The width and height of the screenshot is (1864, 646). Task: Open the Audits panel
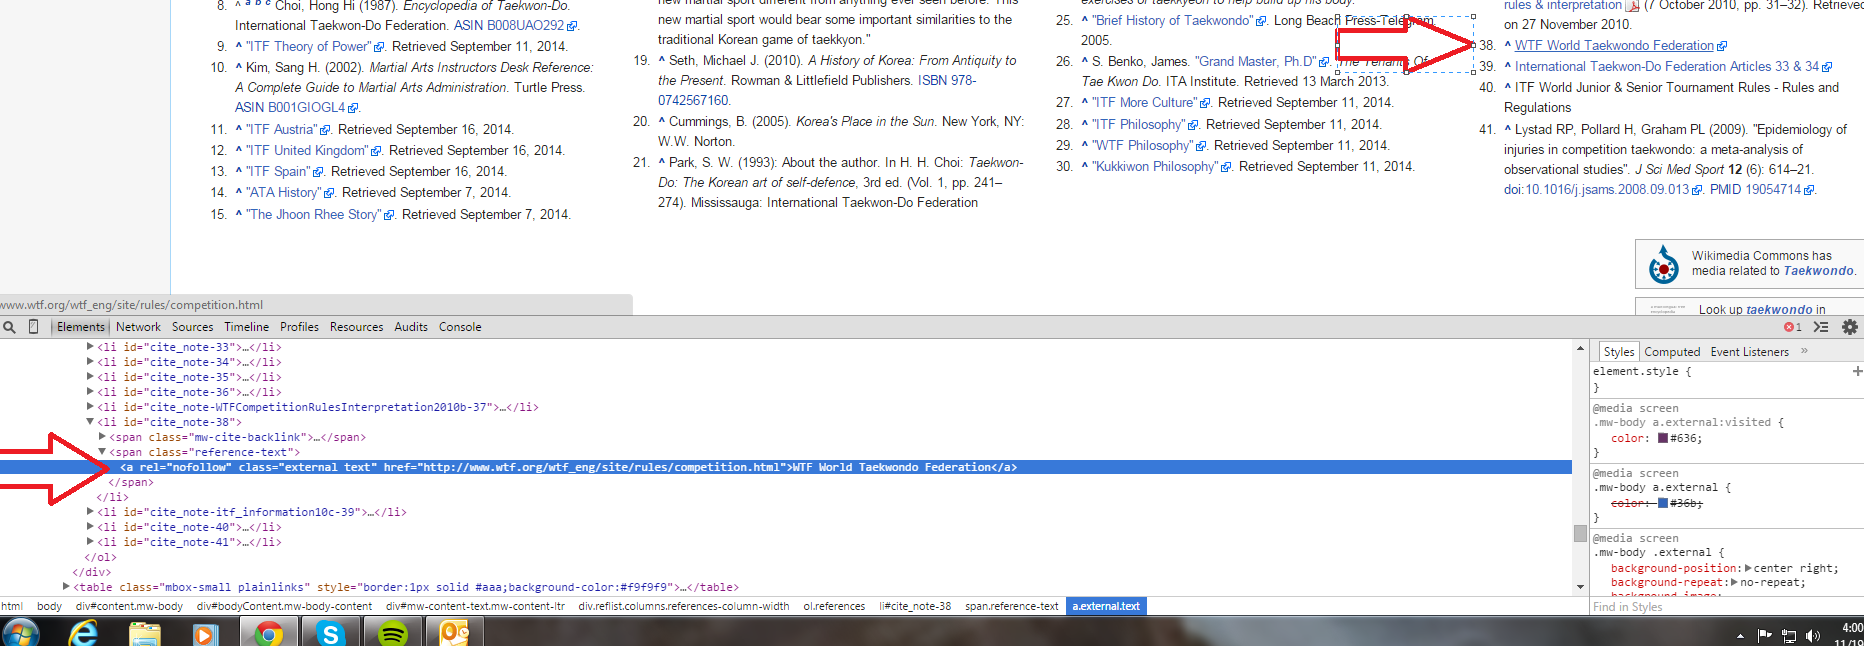[x=411, y=327]
